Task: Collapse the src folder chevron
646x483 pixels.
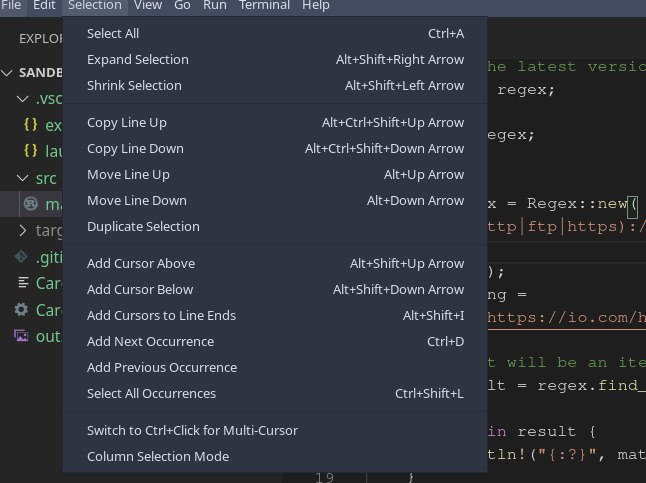Action: click(x=22, y=178)
